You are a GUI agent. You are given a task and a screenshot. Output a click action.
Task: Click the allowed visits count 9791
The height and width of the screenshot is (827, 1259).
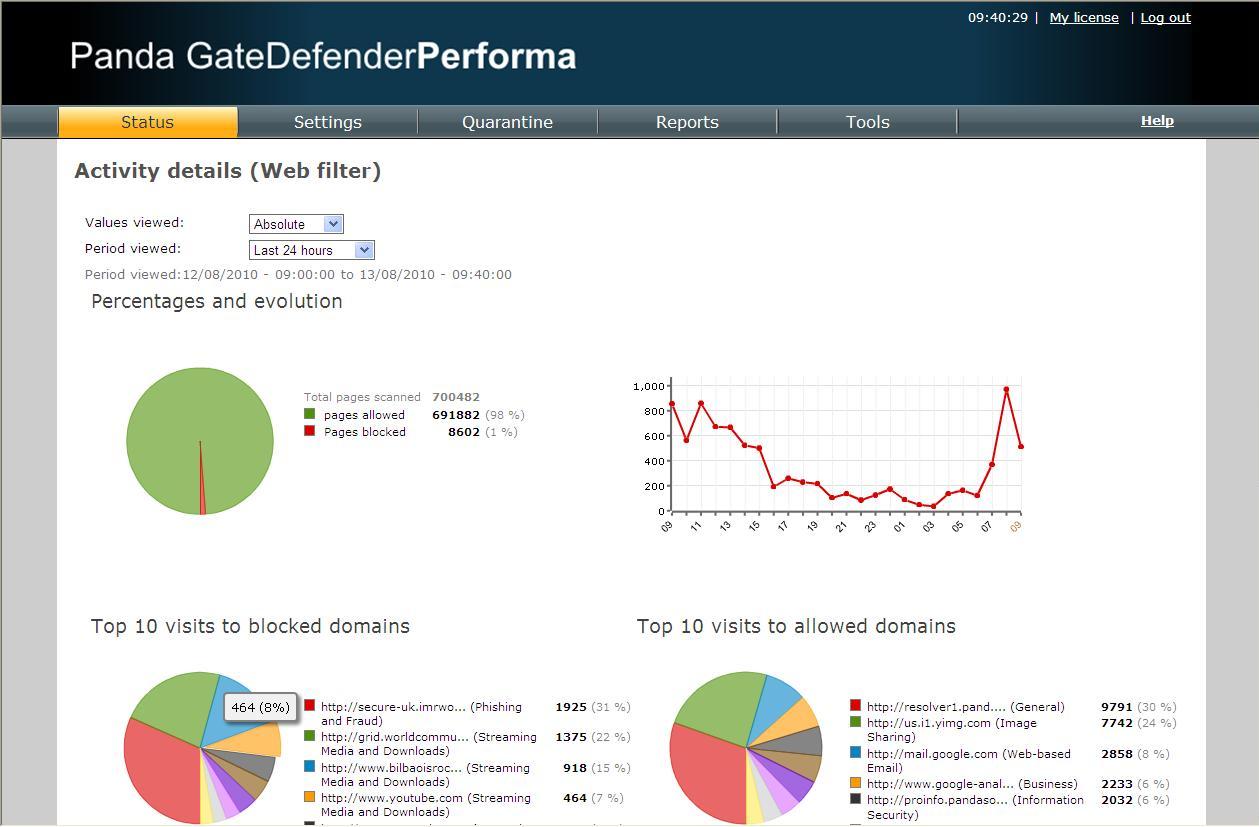click(x=1117, y=707)
